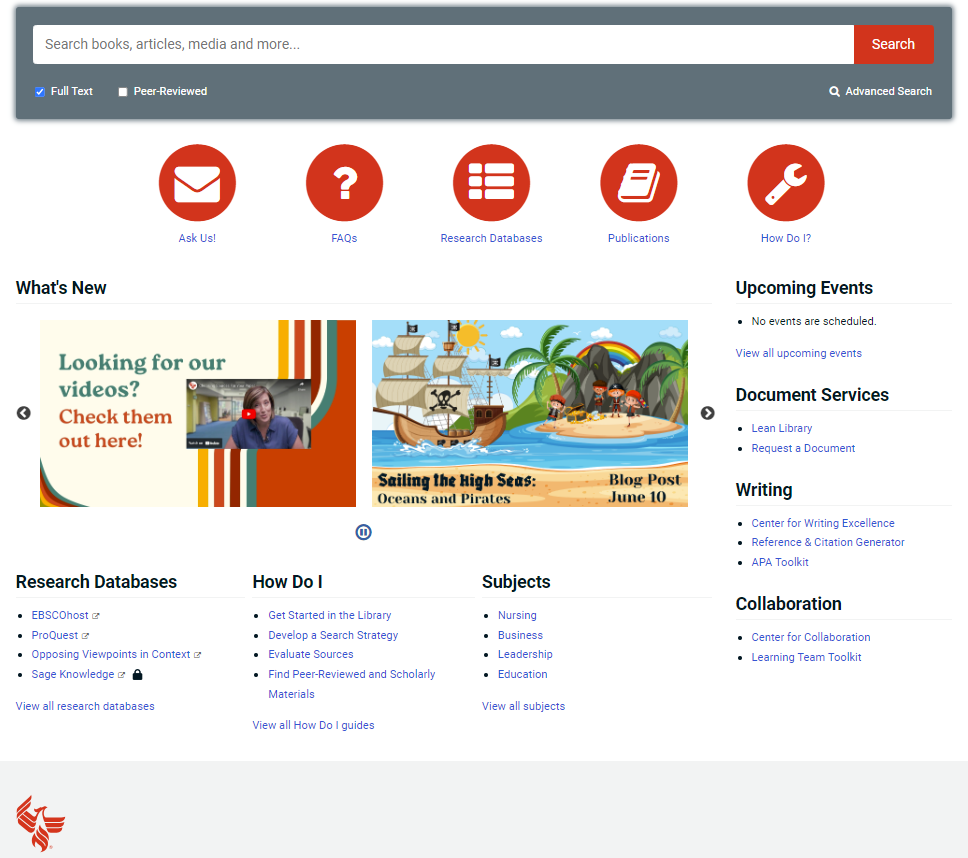Open the EBSCOhost external link

[62, 614]
